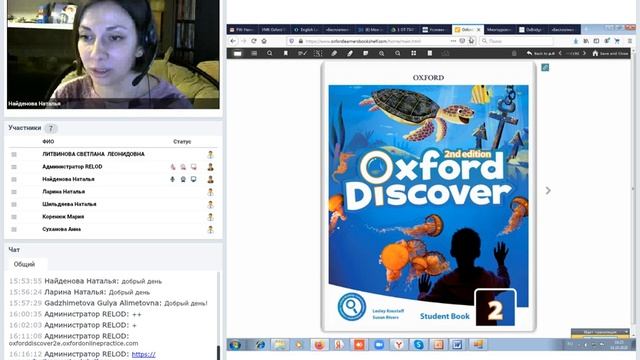Click row handle beside ЛИТВИНОВА СВЕТЛАНА ЛЕОНИДОВНА
This screenshot has width=640, height=360.
[14, 154]
